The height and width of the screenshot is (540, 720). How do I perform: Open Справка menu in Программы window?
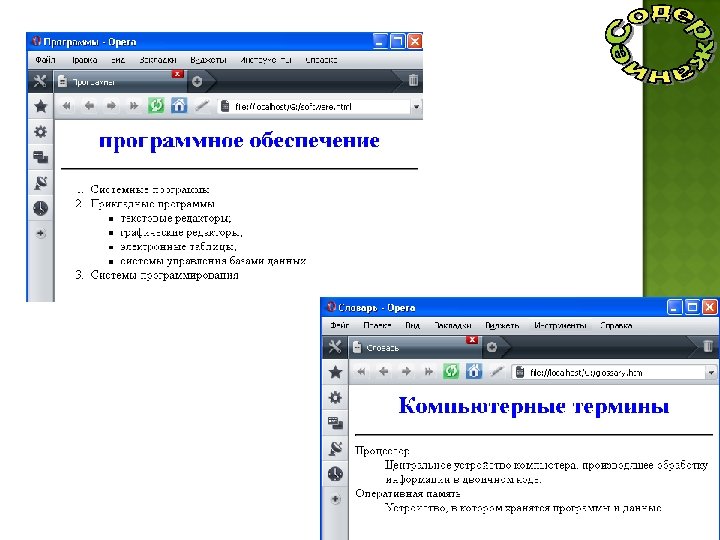tap(321, 60)
